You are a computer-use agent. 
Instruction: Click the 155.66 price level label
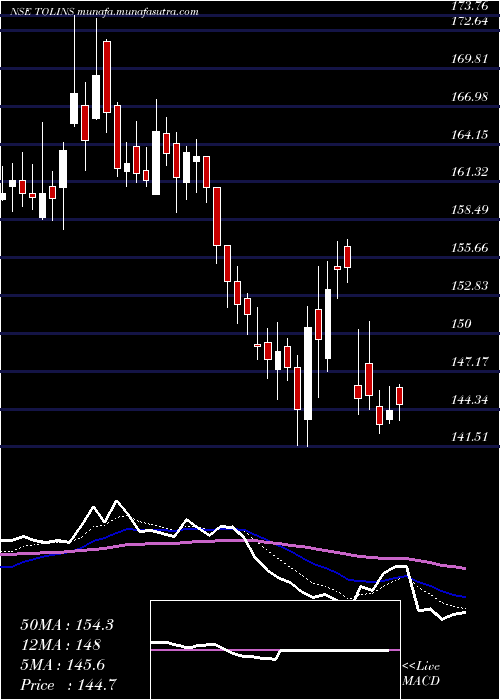[x=469, y=248]
